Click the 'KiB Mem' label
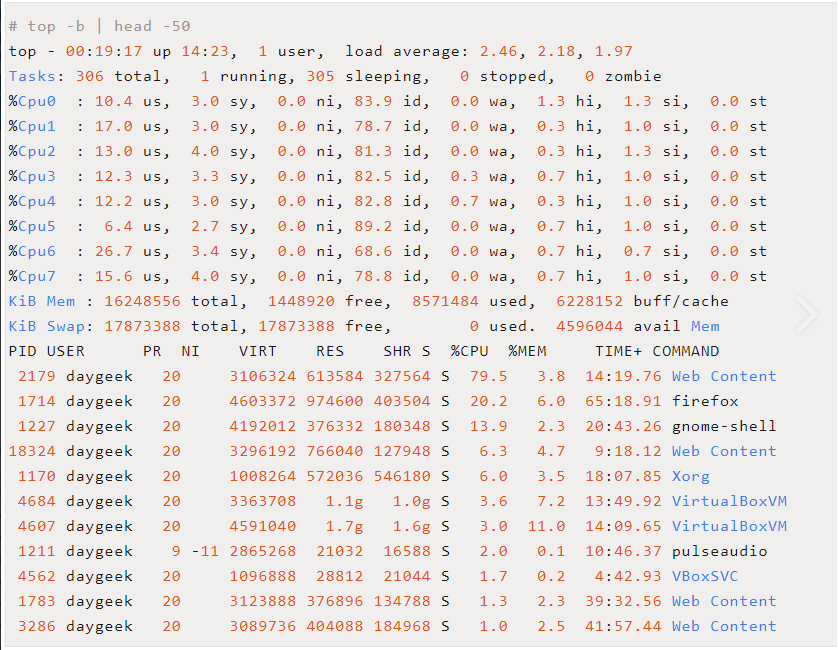 pyautogui.click(x=42, y=301)
